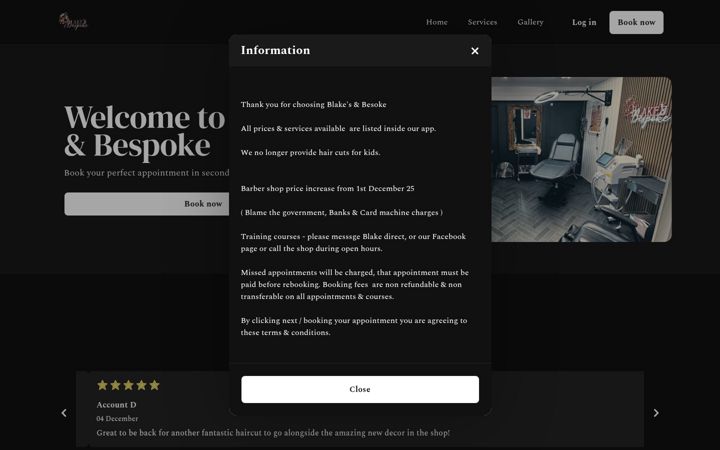
Task: Click the 'Blame the government, Banks & Card machine charges' line
Action: click(342, 213)
